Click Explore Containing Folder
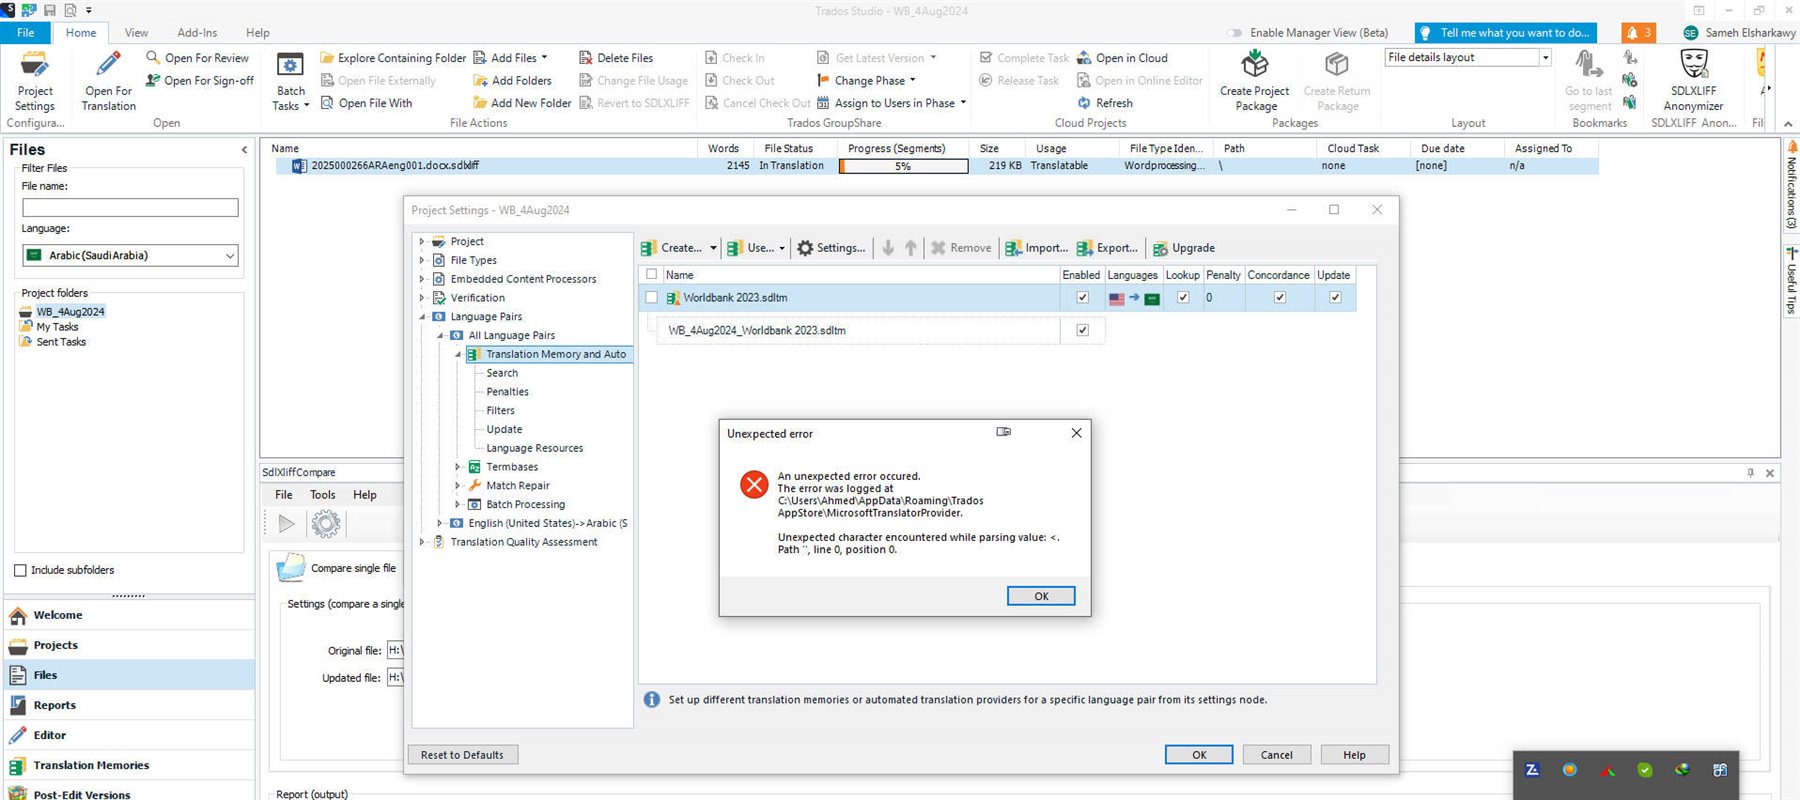Image resolution: width=1800 pixels, height=800 pixels. point(393,58)
